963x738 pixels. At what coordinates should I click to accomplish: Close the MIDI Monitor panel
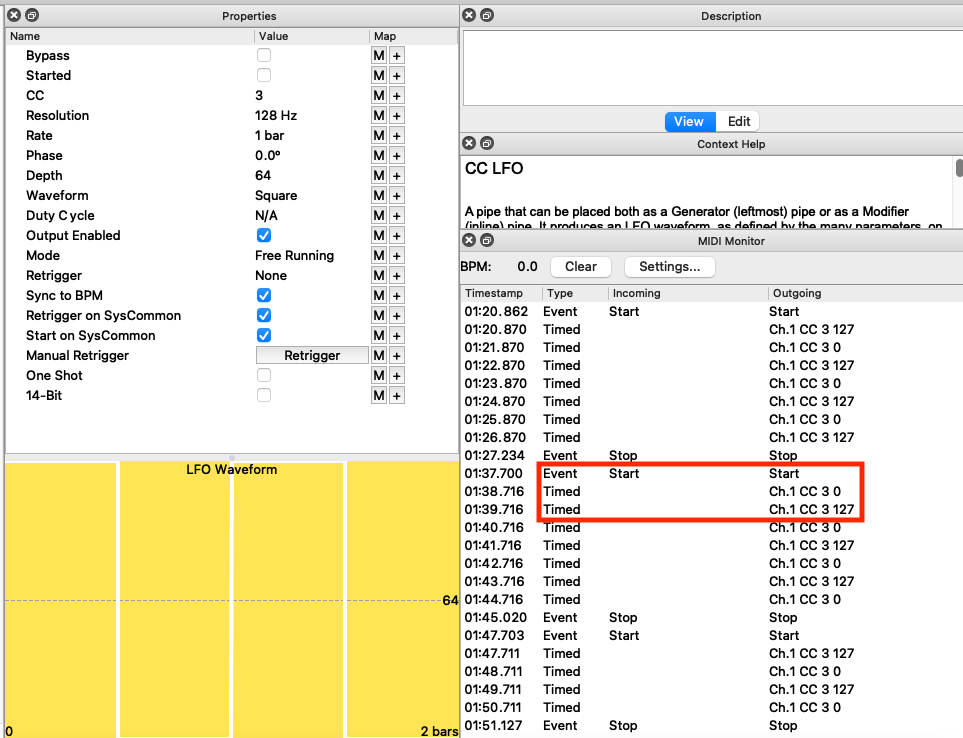click(469, 240)
